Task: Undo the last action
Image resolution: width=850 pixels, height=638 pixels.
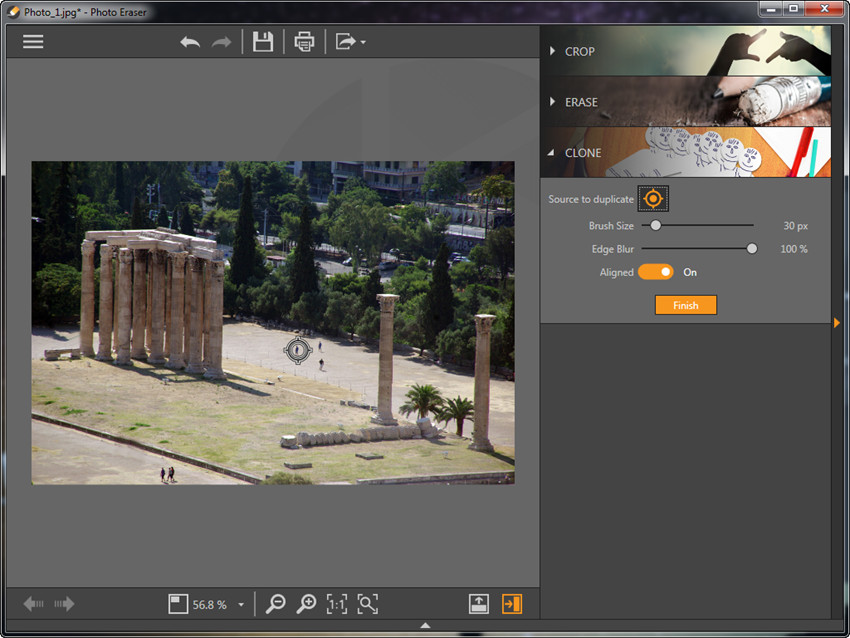Action: [190, 42]
